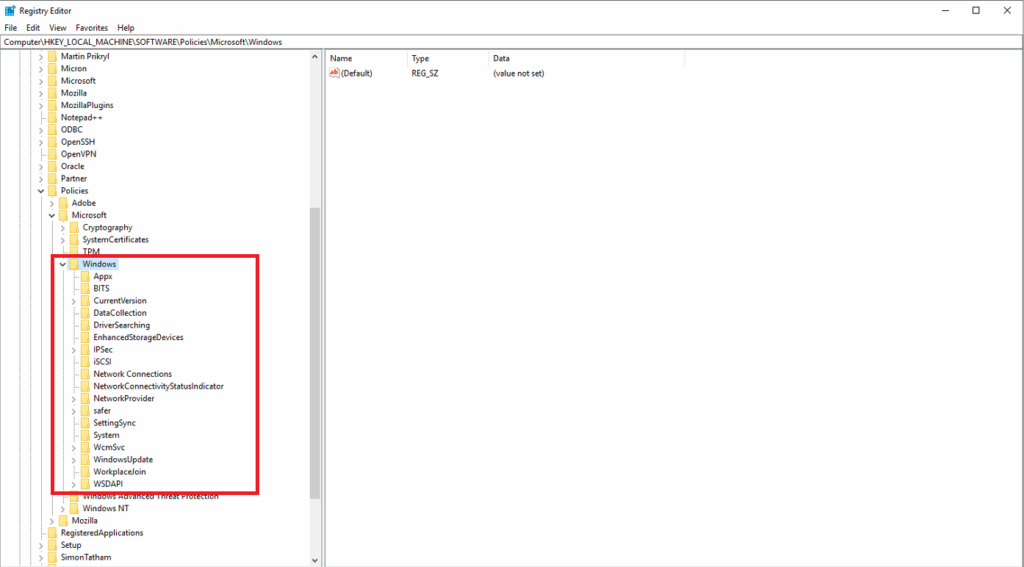The image size is (1024, 567).
Task: Click the NetworkConnectivityStatusIndicator folder icon
Action: click(85, 386)
